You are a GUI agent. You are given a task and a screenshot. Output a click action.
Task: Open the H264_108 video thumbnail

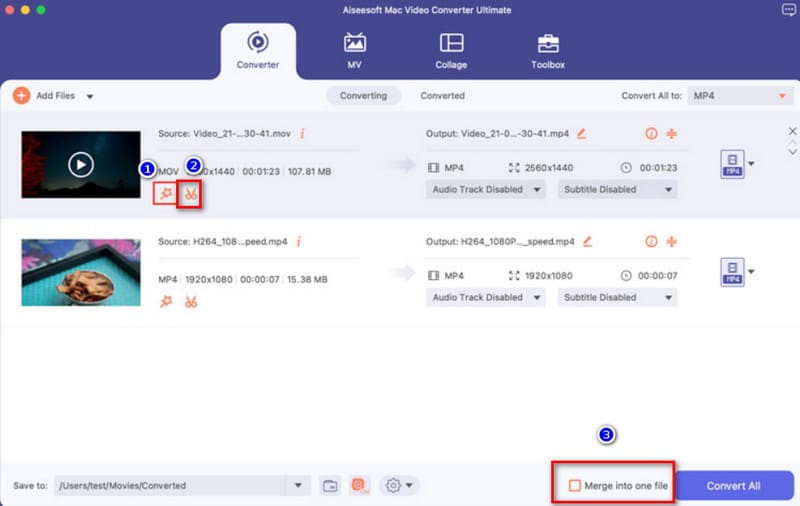[x=81, y=272]
